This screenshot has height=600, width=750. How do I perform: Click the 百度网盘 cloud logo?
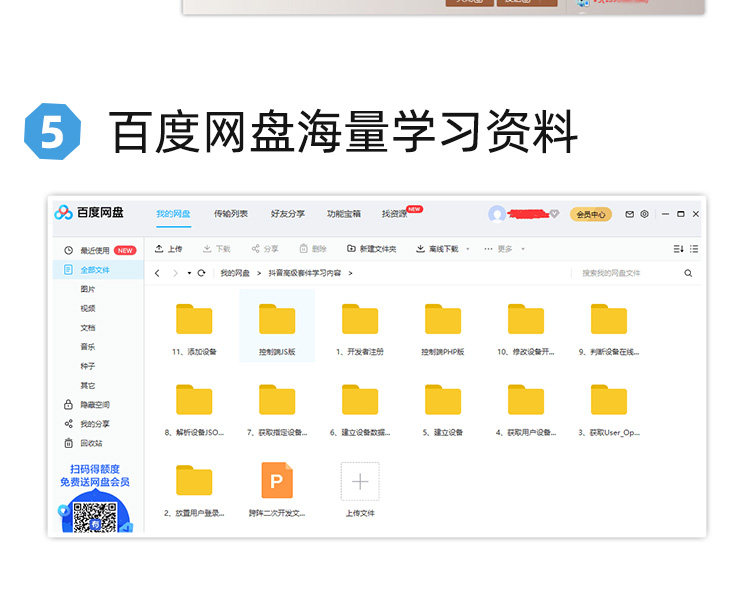pyautogui.click(x=63, y=212)
